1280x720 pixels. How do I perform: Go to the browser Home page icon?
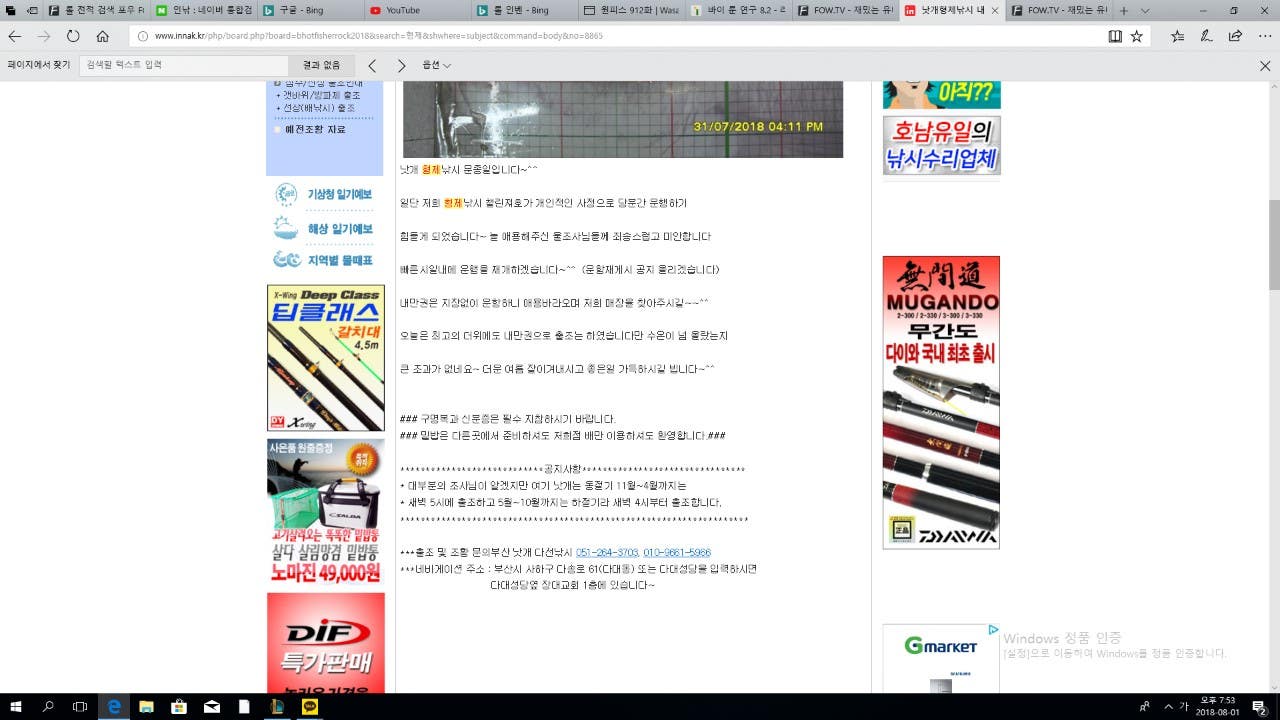pyautogui.click(x=102, y=36)
